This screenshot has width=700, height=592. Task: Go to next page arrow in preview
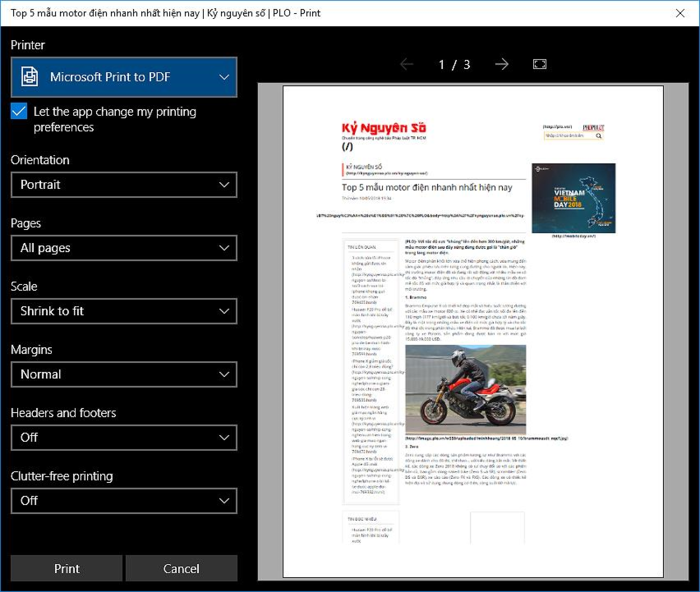coord(502,64)
